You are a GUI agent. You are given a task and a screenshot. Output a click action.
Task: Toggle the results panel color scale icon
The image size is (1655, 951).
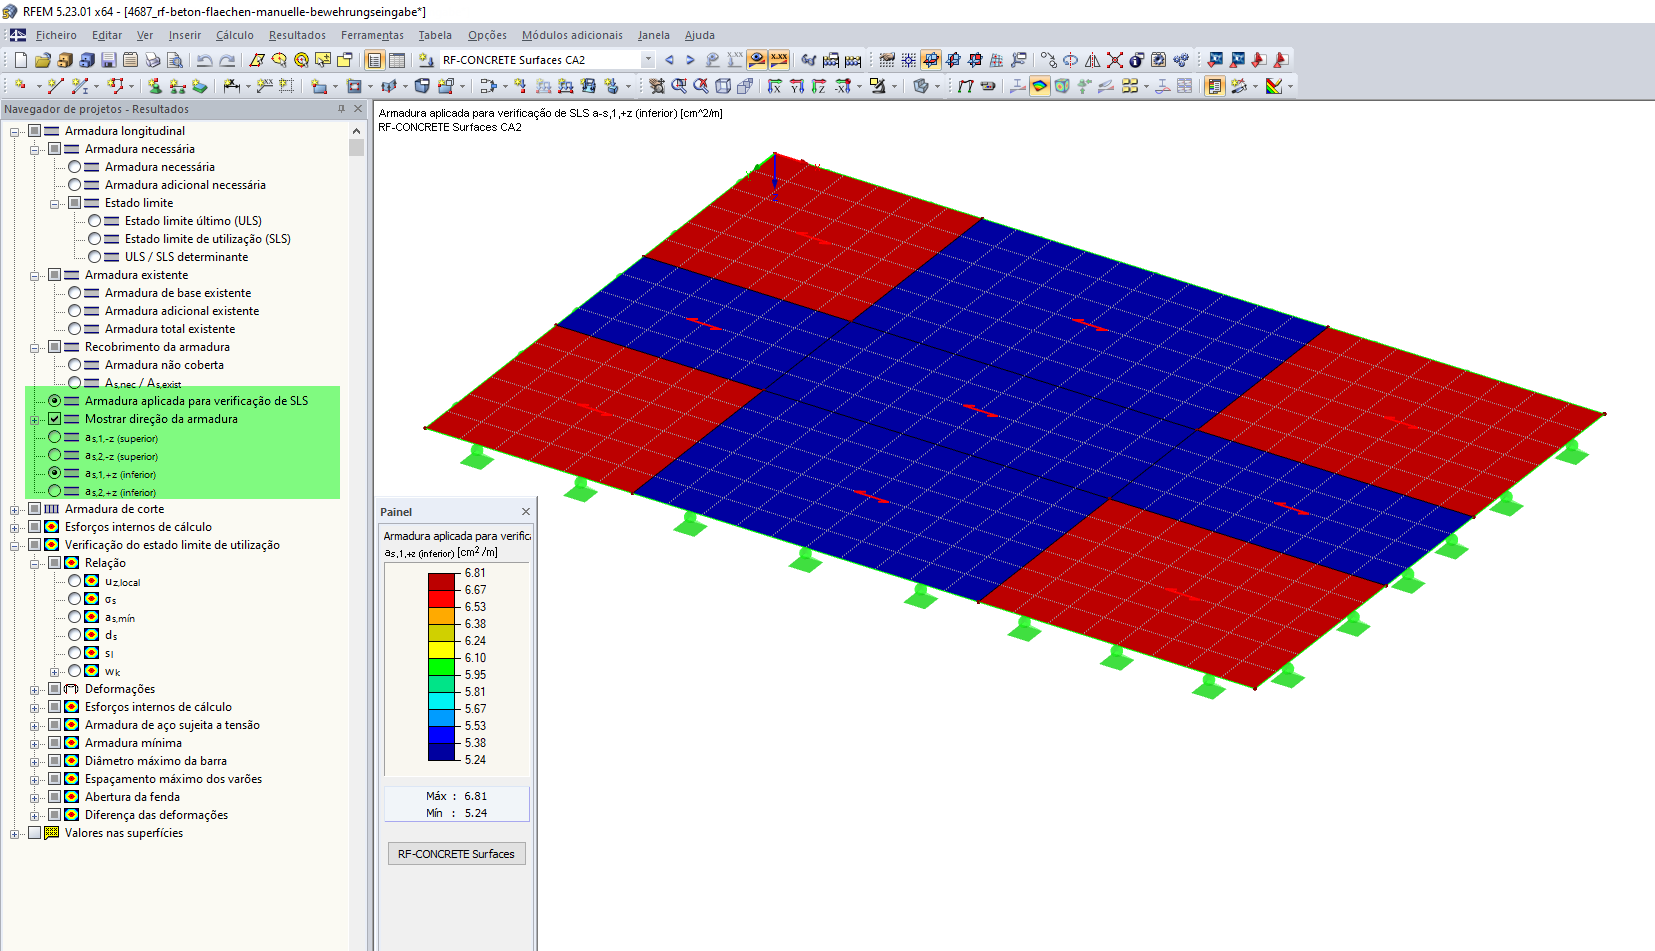click(x=1215, y=86)
